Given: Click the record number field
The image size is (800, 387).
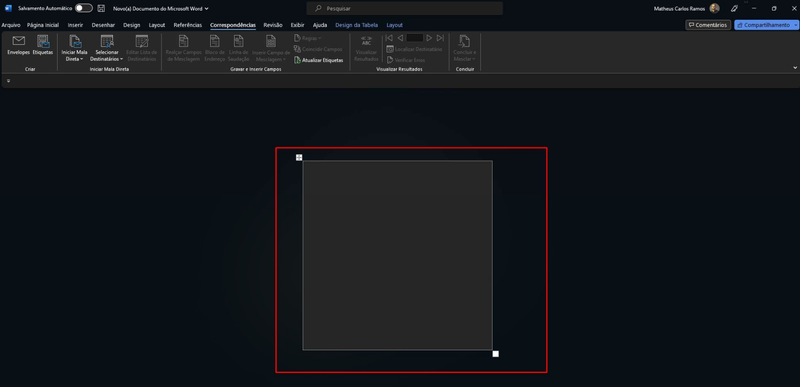Looking at the screenshot, I should pos(414,38).
